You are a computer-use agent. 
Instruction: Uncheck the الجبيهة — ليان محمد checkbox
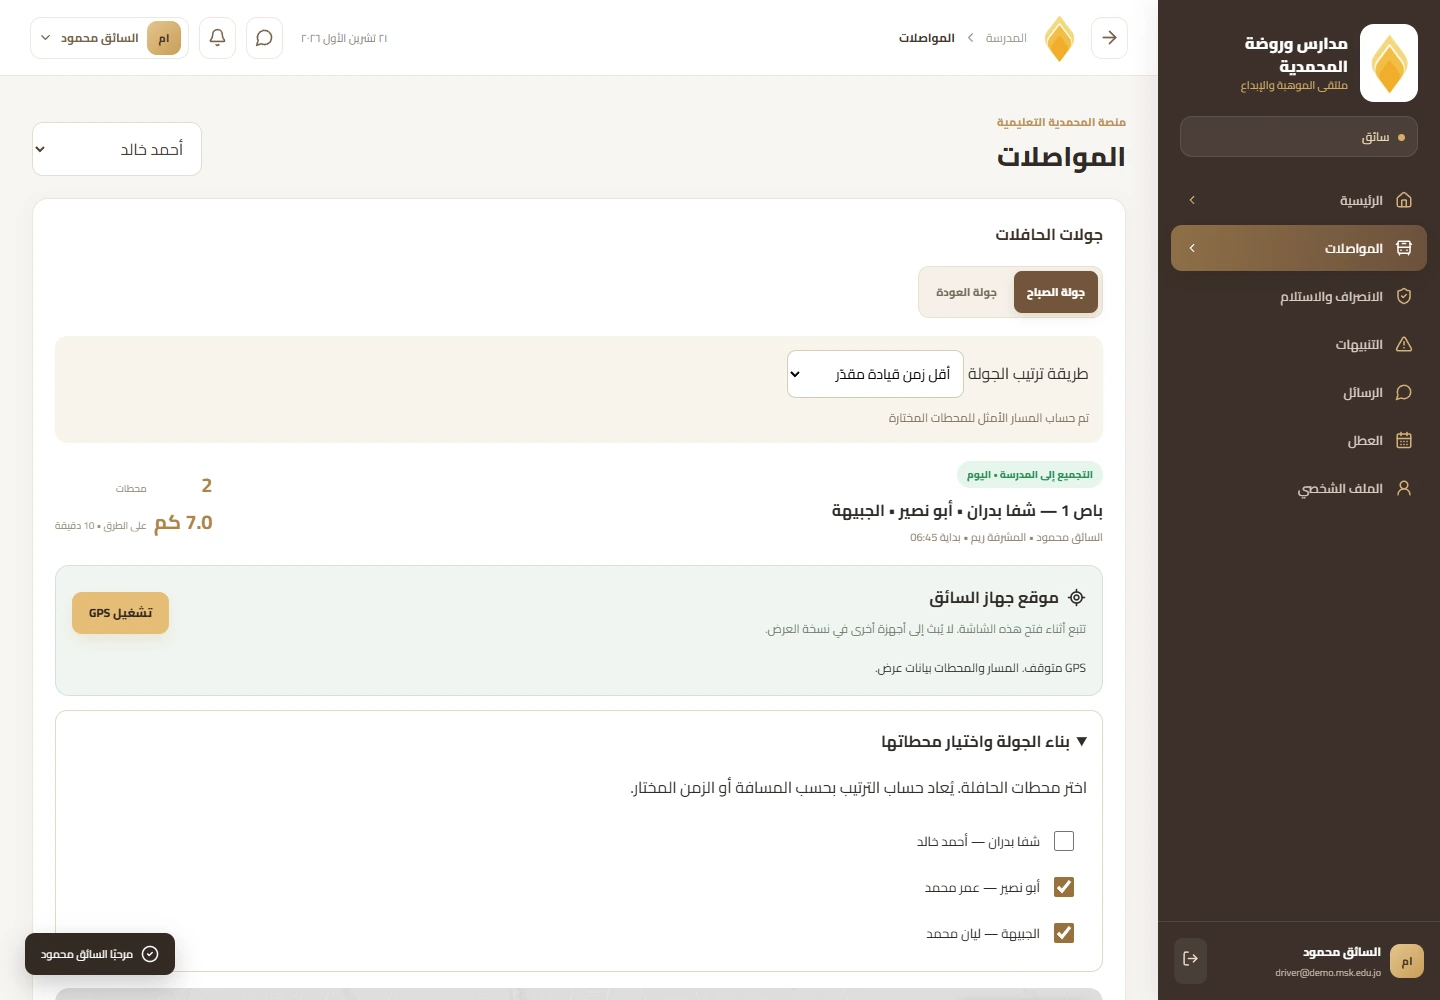1064,933
